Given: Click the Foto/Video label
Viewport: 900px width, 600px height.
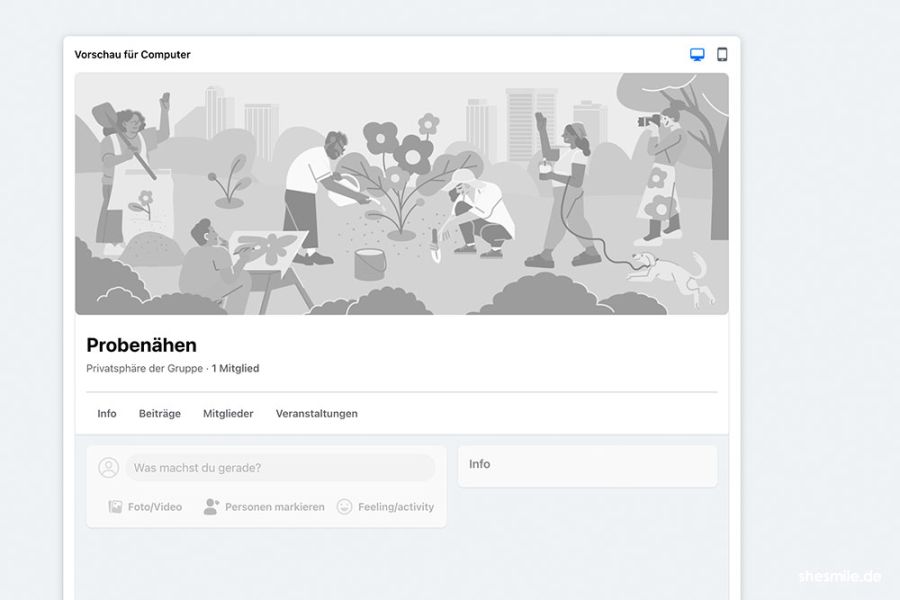Looking at the screenshot, I should click(x=155, y=507).
